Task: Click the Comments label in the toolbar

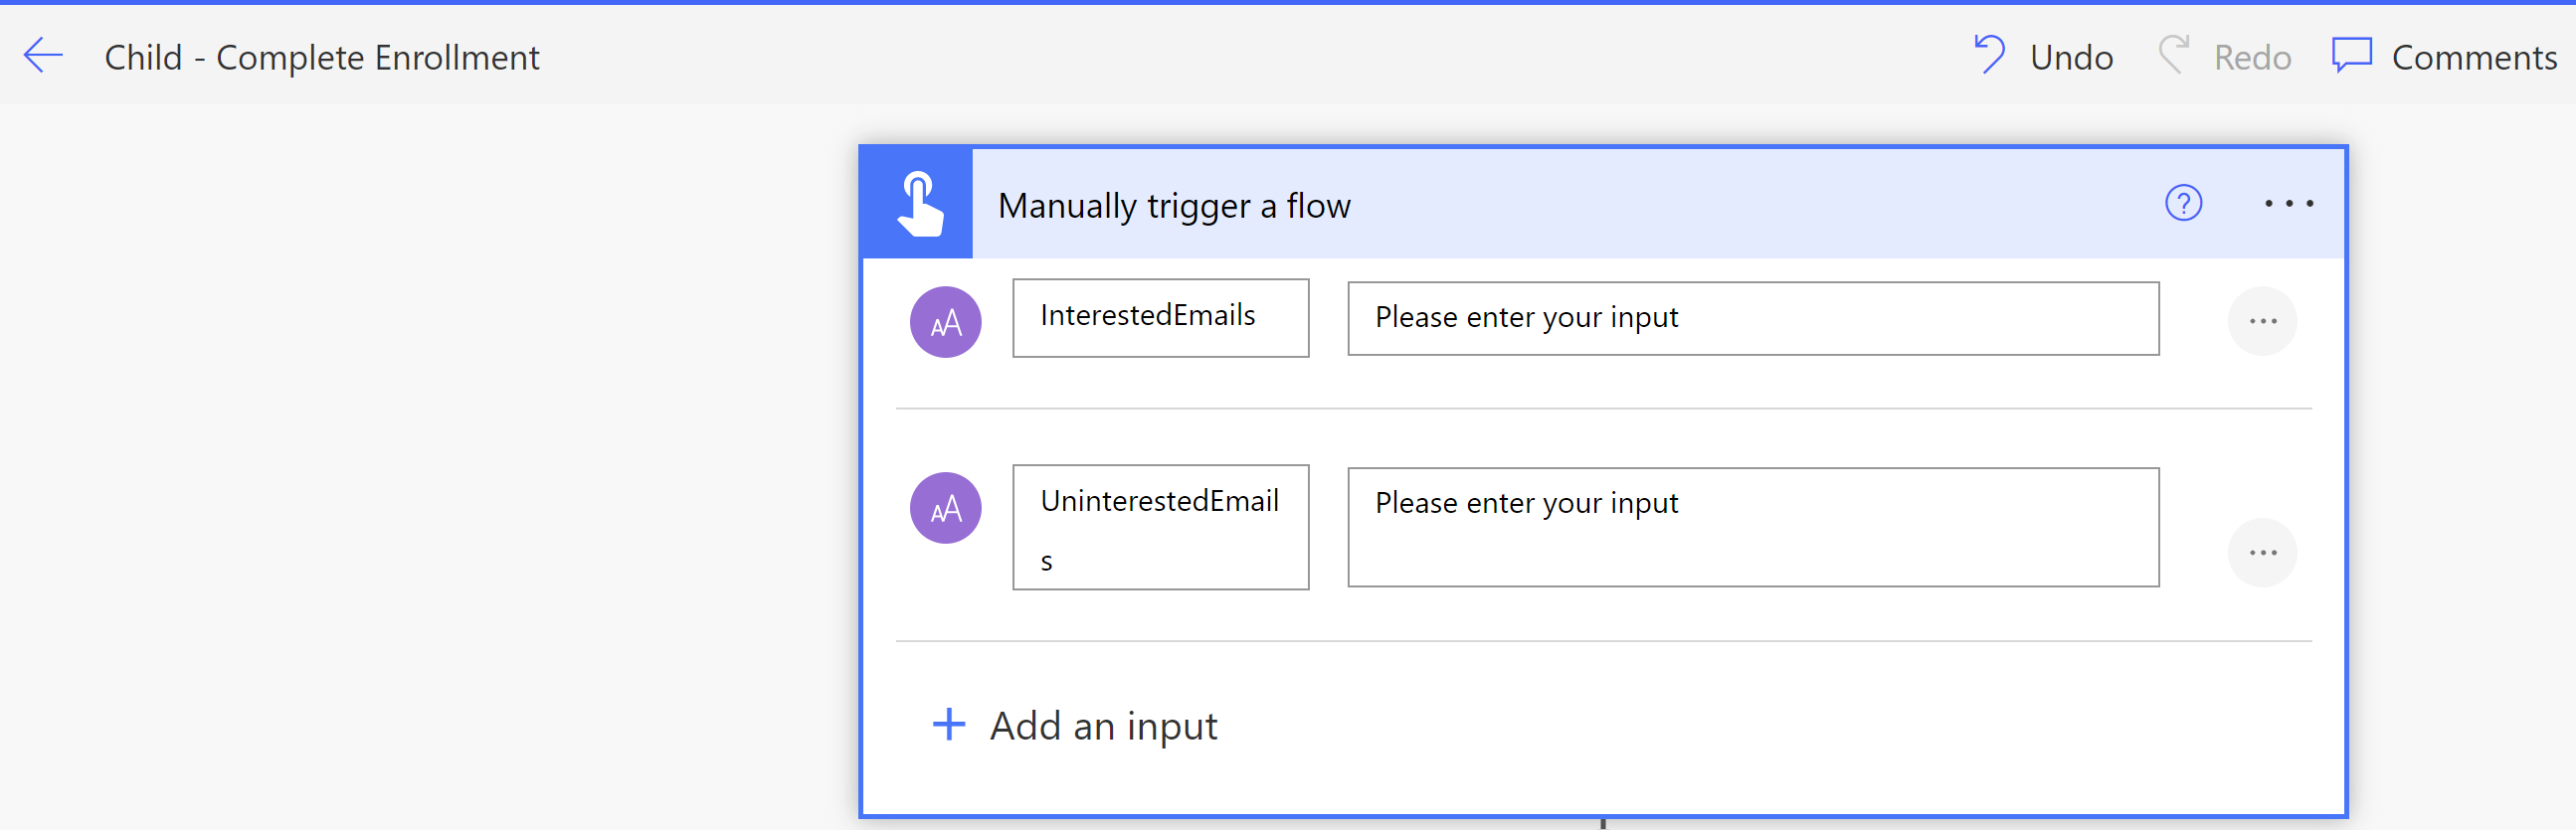Action: (x=2473, y=58)
